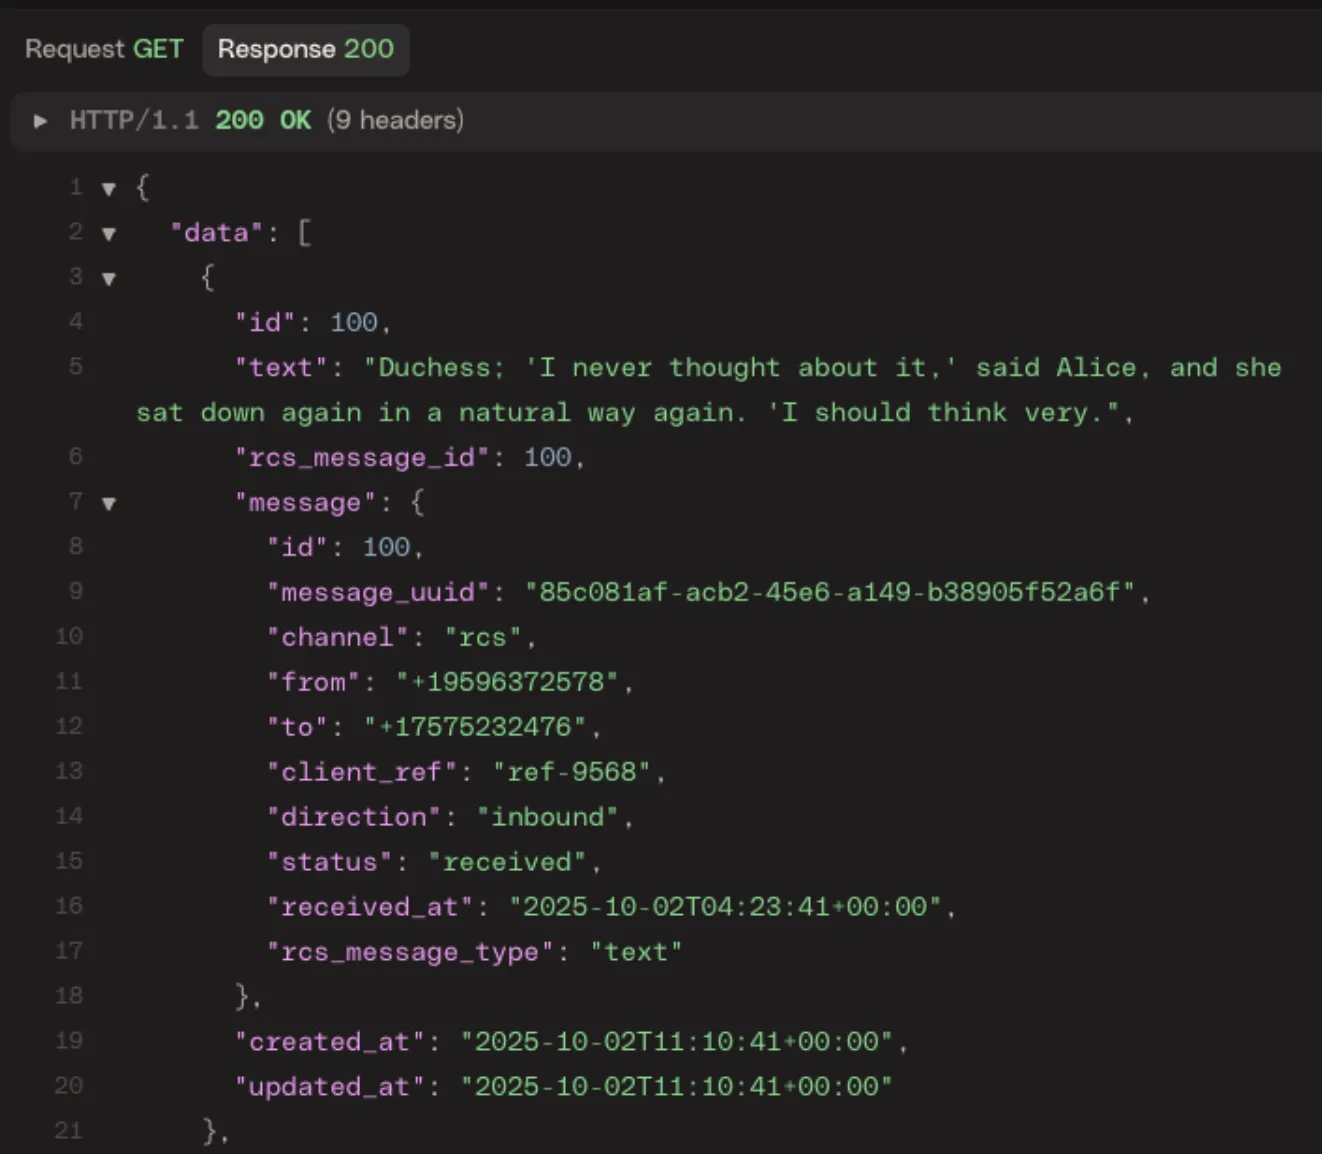
Task: Collapse the root JSON object on line 1
Action: coord(108,187)
